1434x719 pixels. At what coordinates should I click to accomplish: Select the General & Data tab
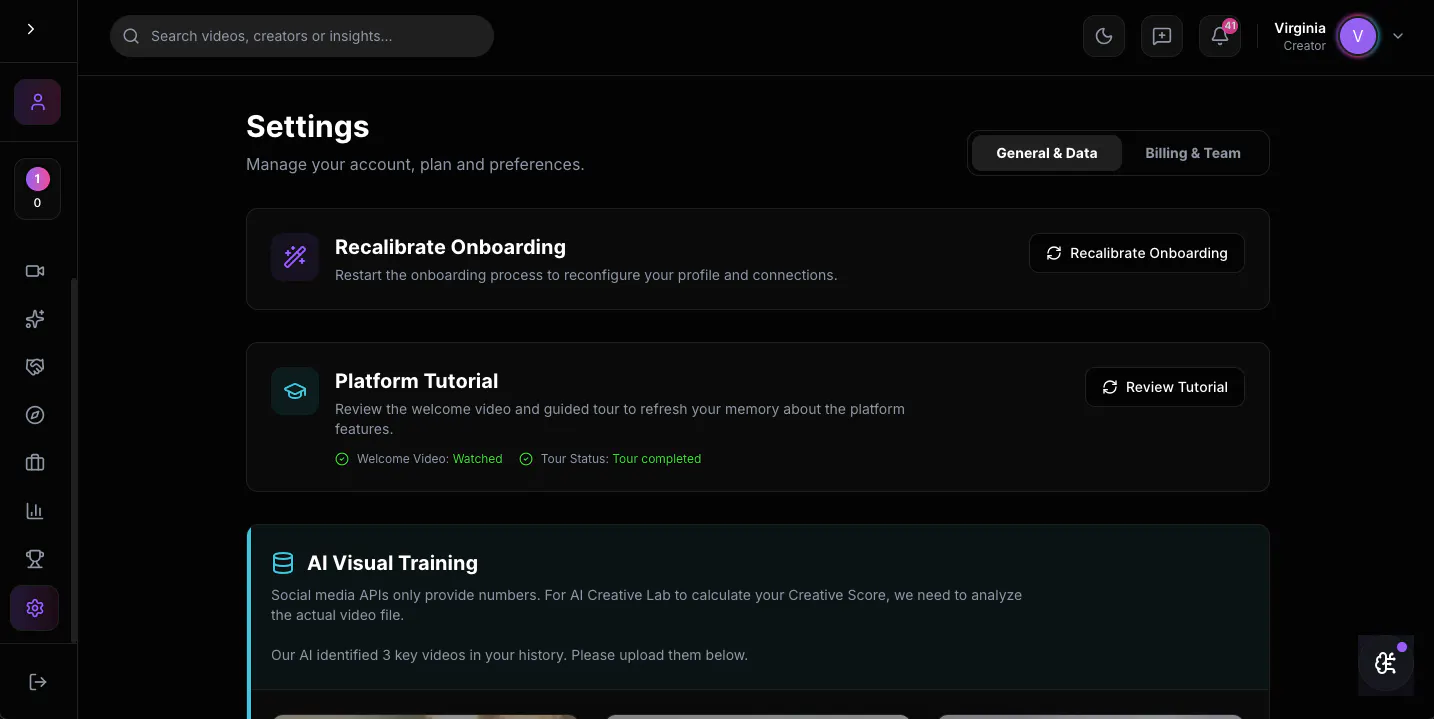click(1047, 153)
